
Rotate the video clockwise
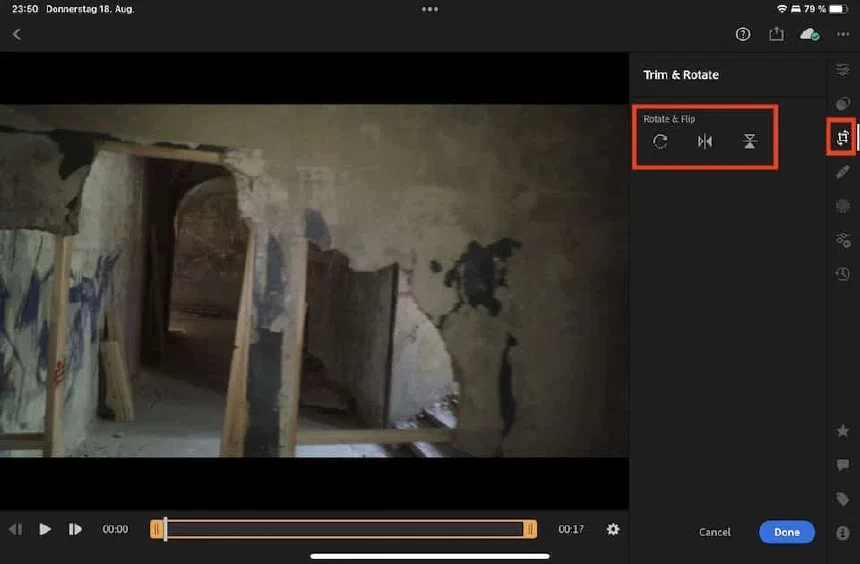660,142
